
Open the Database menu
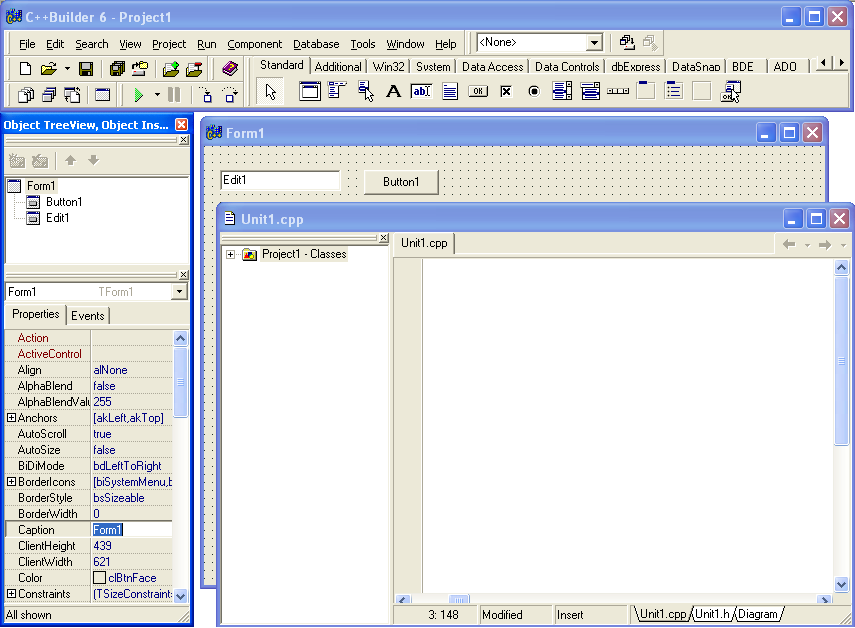(x=316, y=44)
